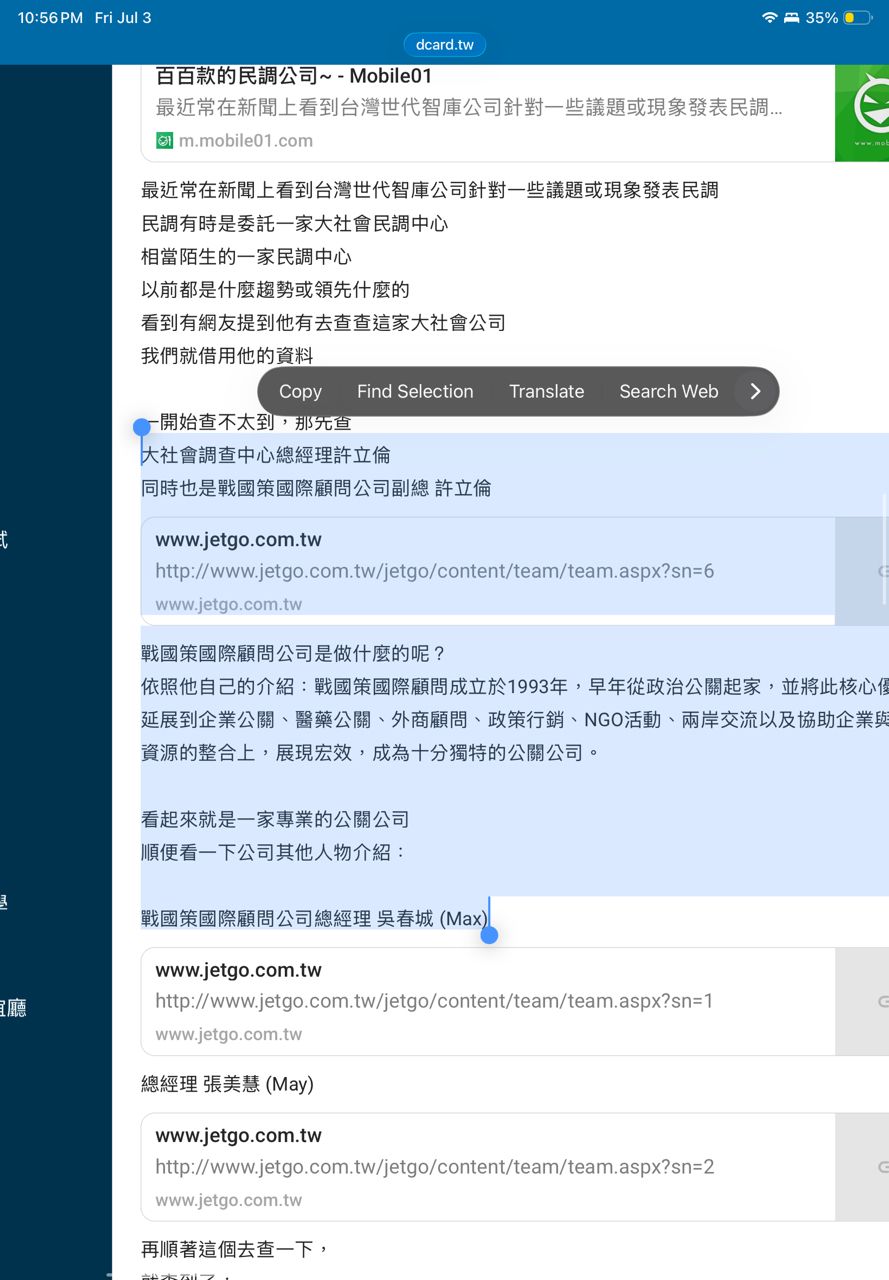Tap link icon on sn=1 card

point(882,1001)
